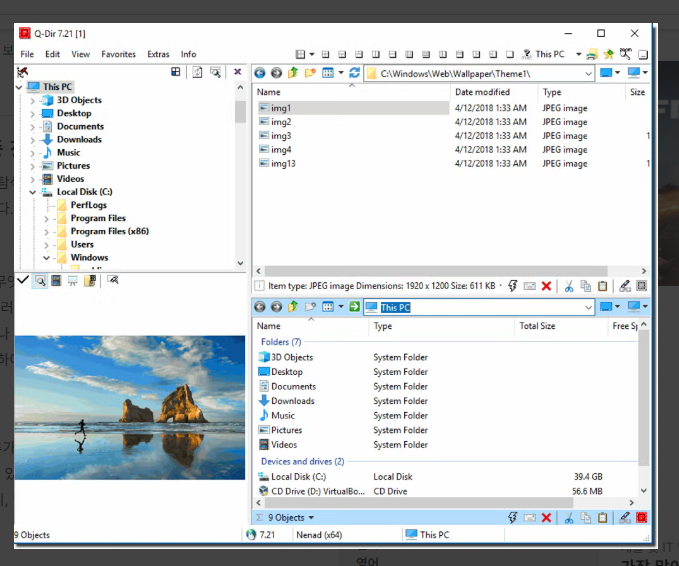Image resolution: width=679 pixels, height=566 pixels.
Task: Close the tree panel with purple X
Action: (237, 72)
